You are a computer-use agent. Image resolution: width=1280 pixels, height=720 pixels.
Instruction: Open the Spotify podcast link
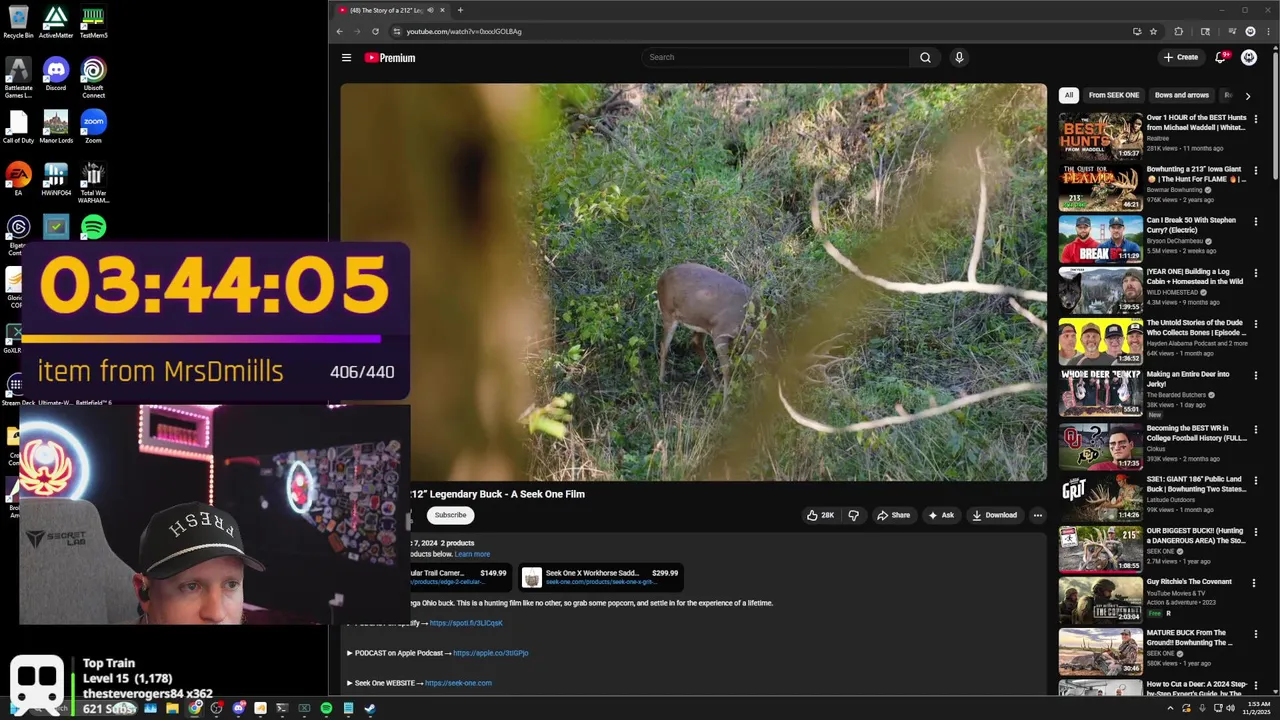466,623
